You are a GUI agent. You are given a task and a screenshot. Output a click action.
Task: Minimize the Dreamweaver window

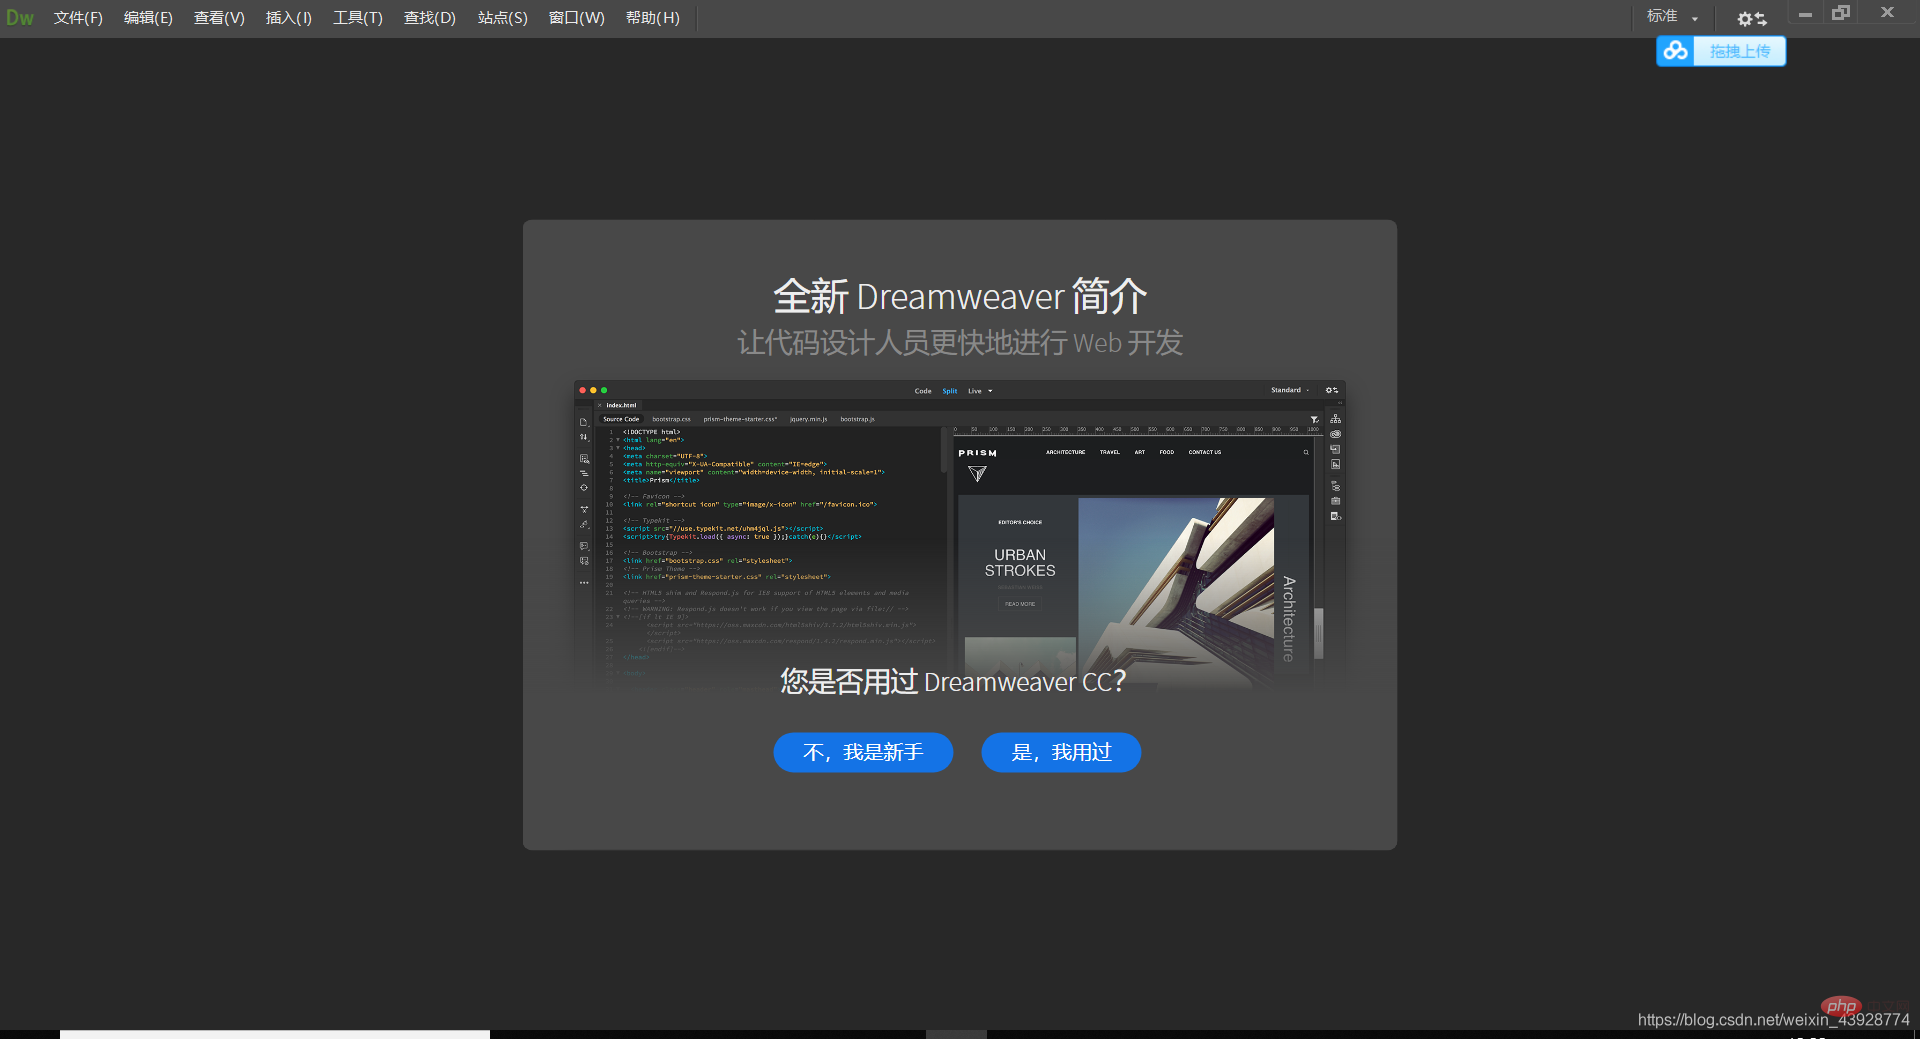[1805, 14]
